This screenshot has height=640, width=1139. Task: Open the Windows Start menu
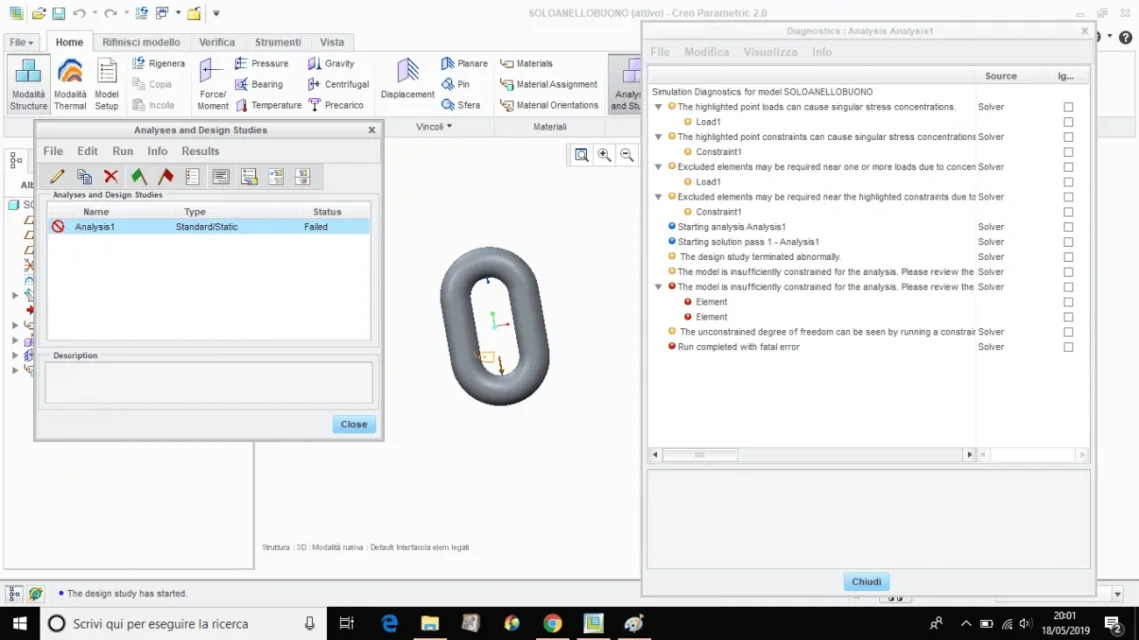[20, 623]
